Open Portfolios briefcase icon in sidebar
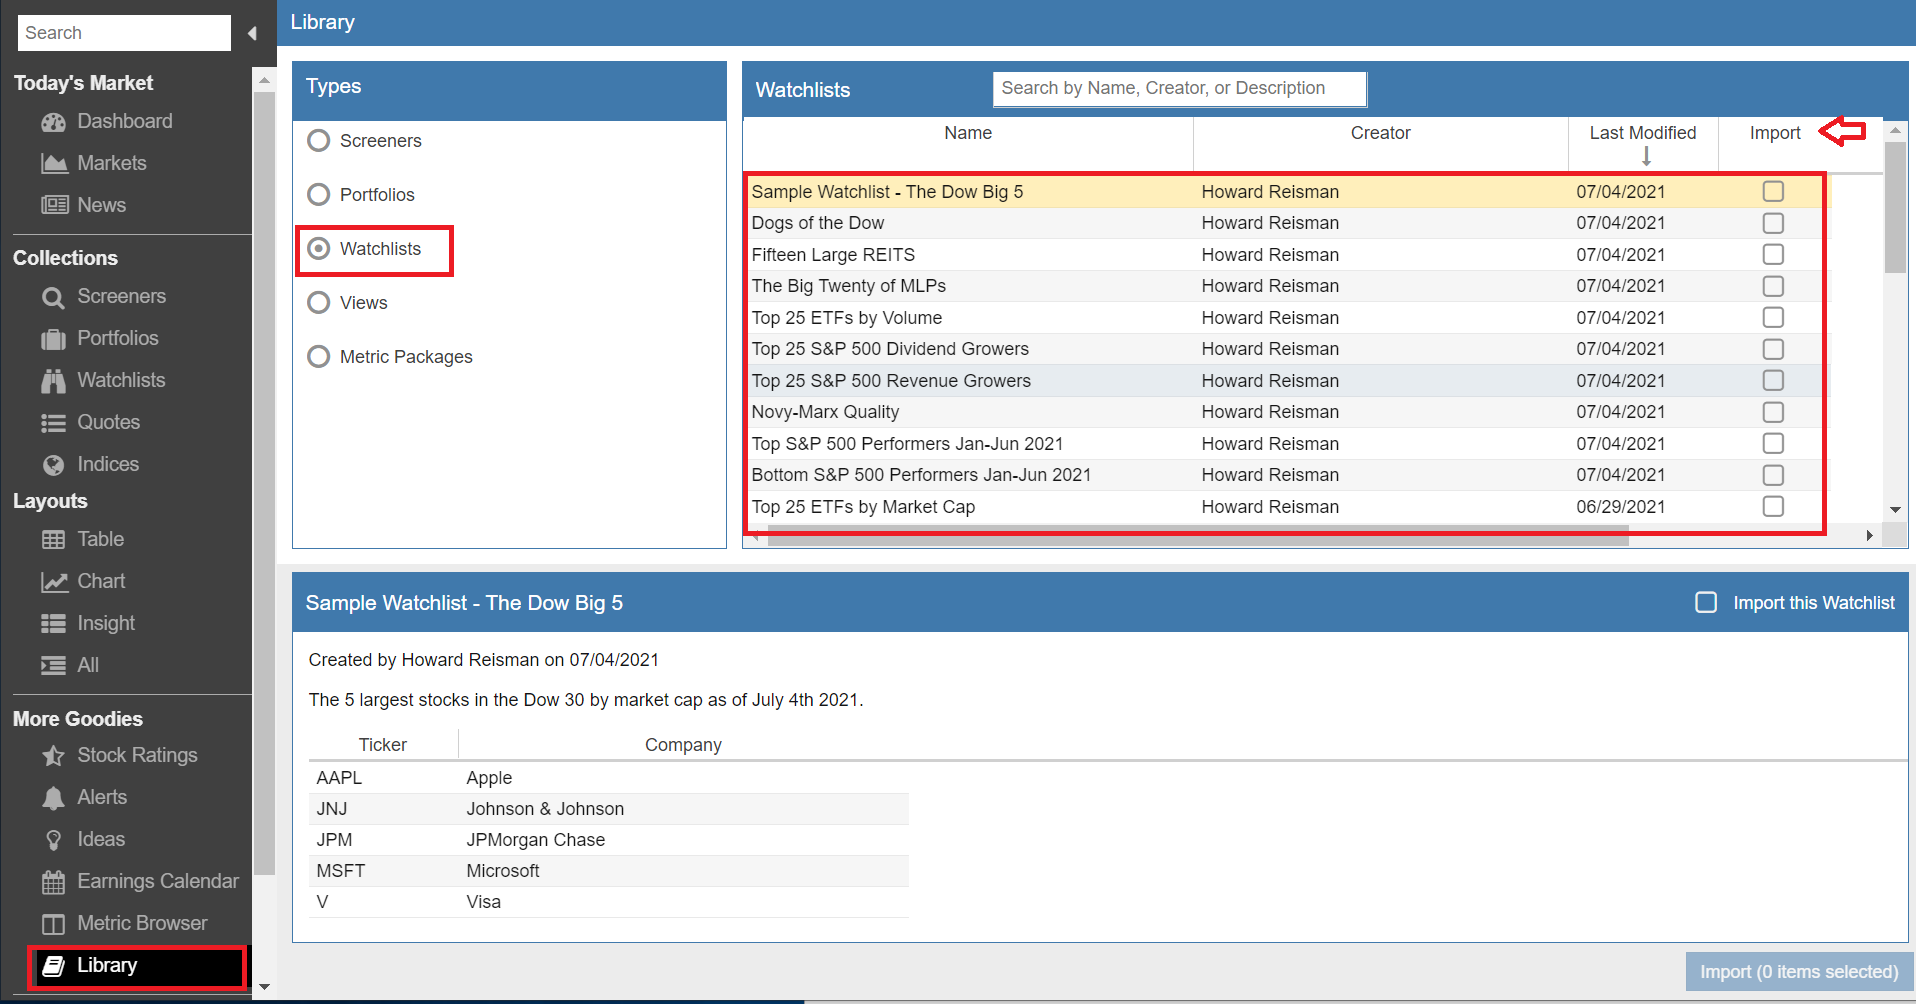 pyautogui.click(x=53, y=339)
